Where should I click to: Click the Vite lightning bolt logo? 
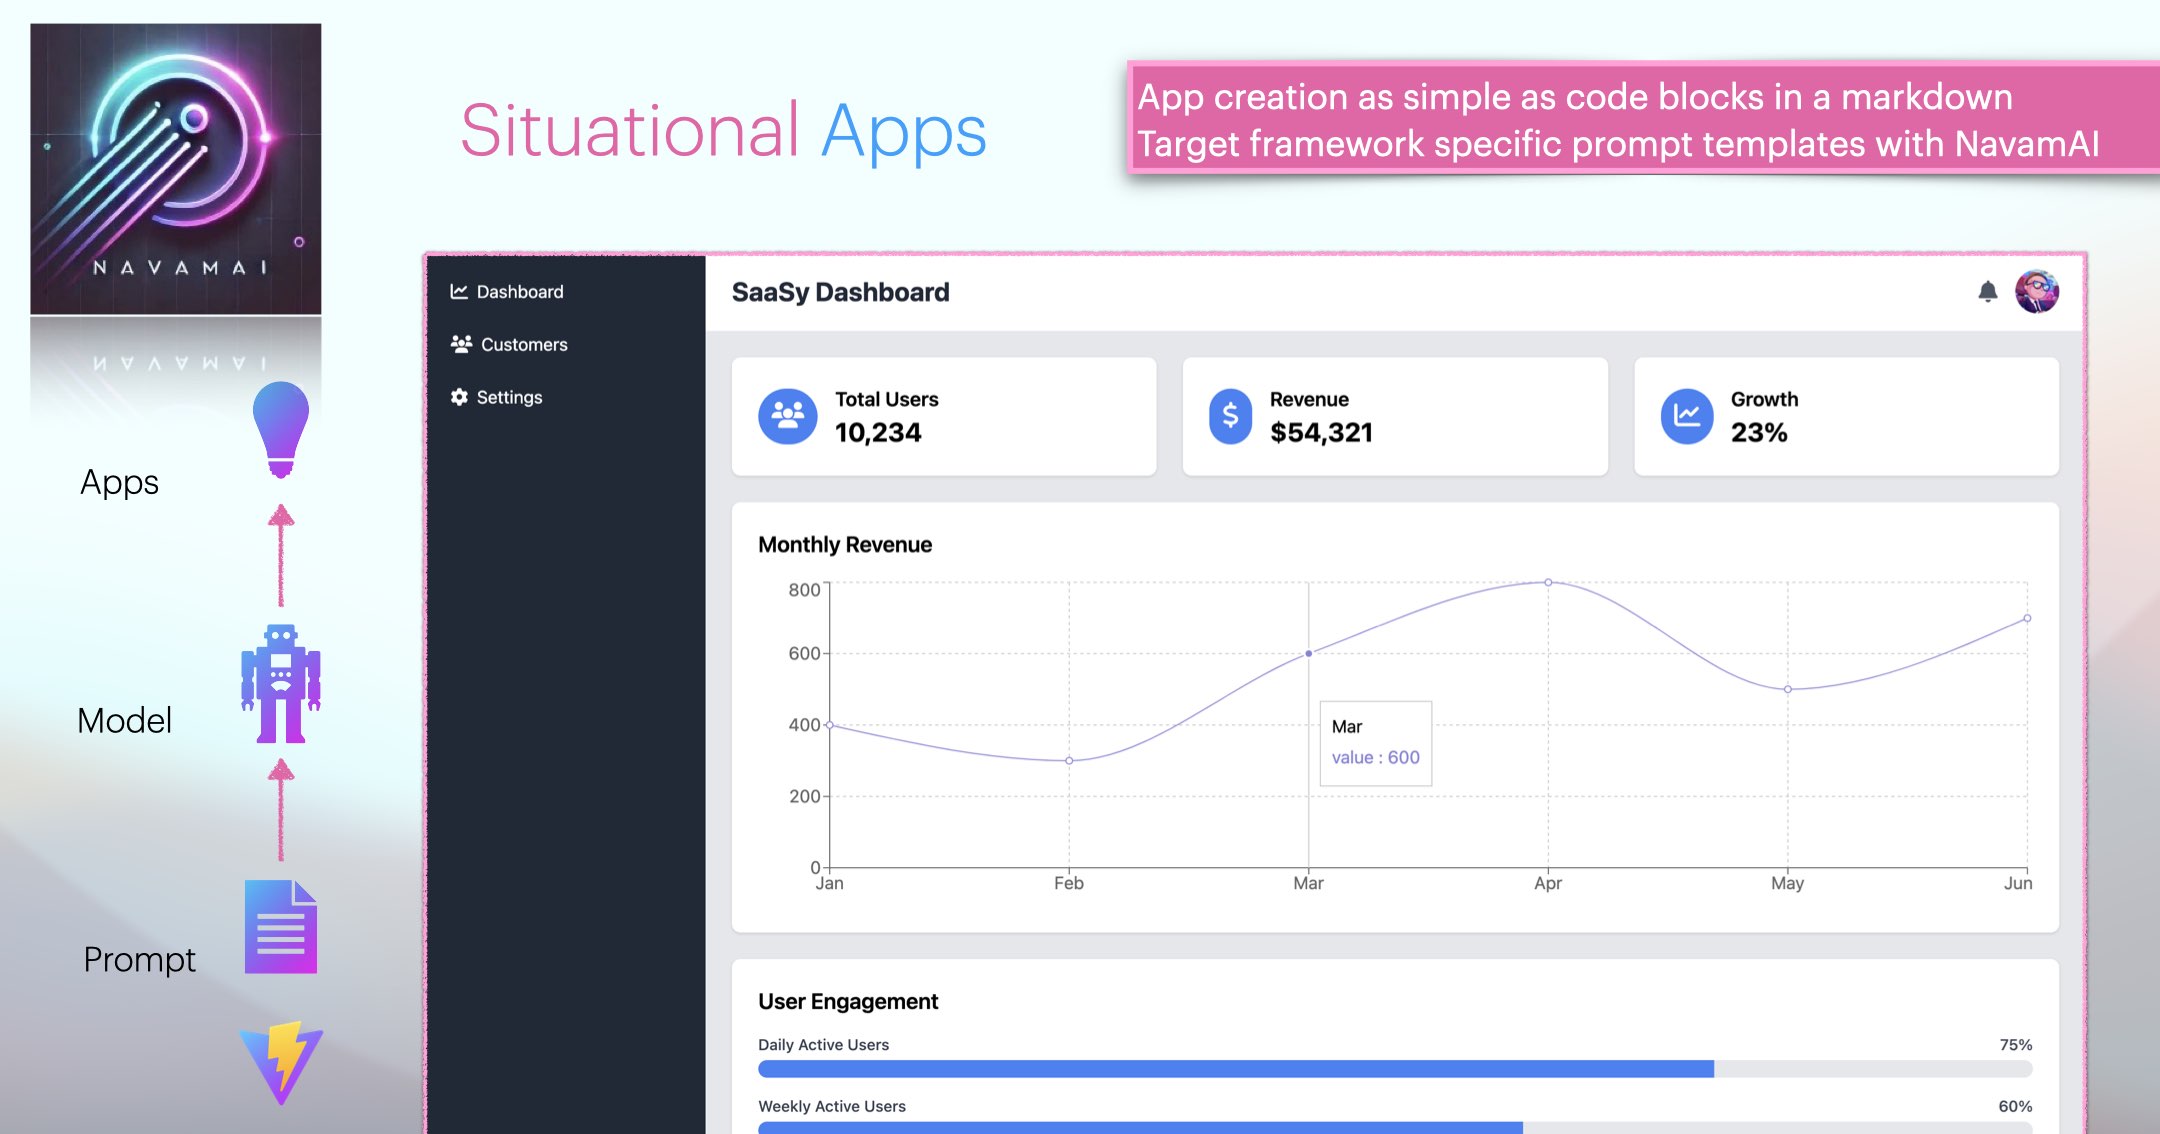pos(281,1063)
